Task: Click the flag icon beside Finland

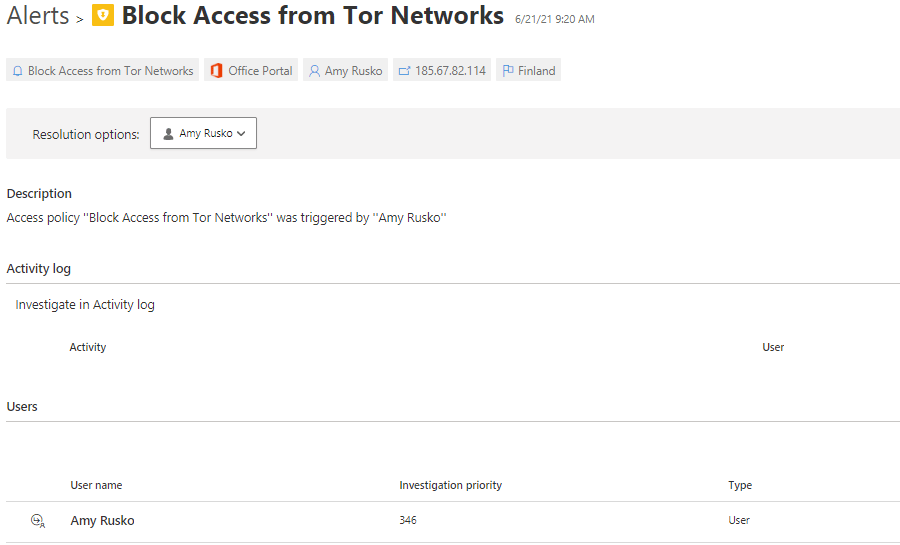Action: [507, 71]
